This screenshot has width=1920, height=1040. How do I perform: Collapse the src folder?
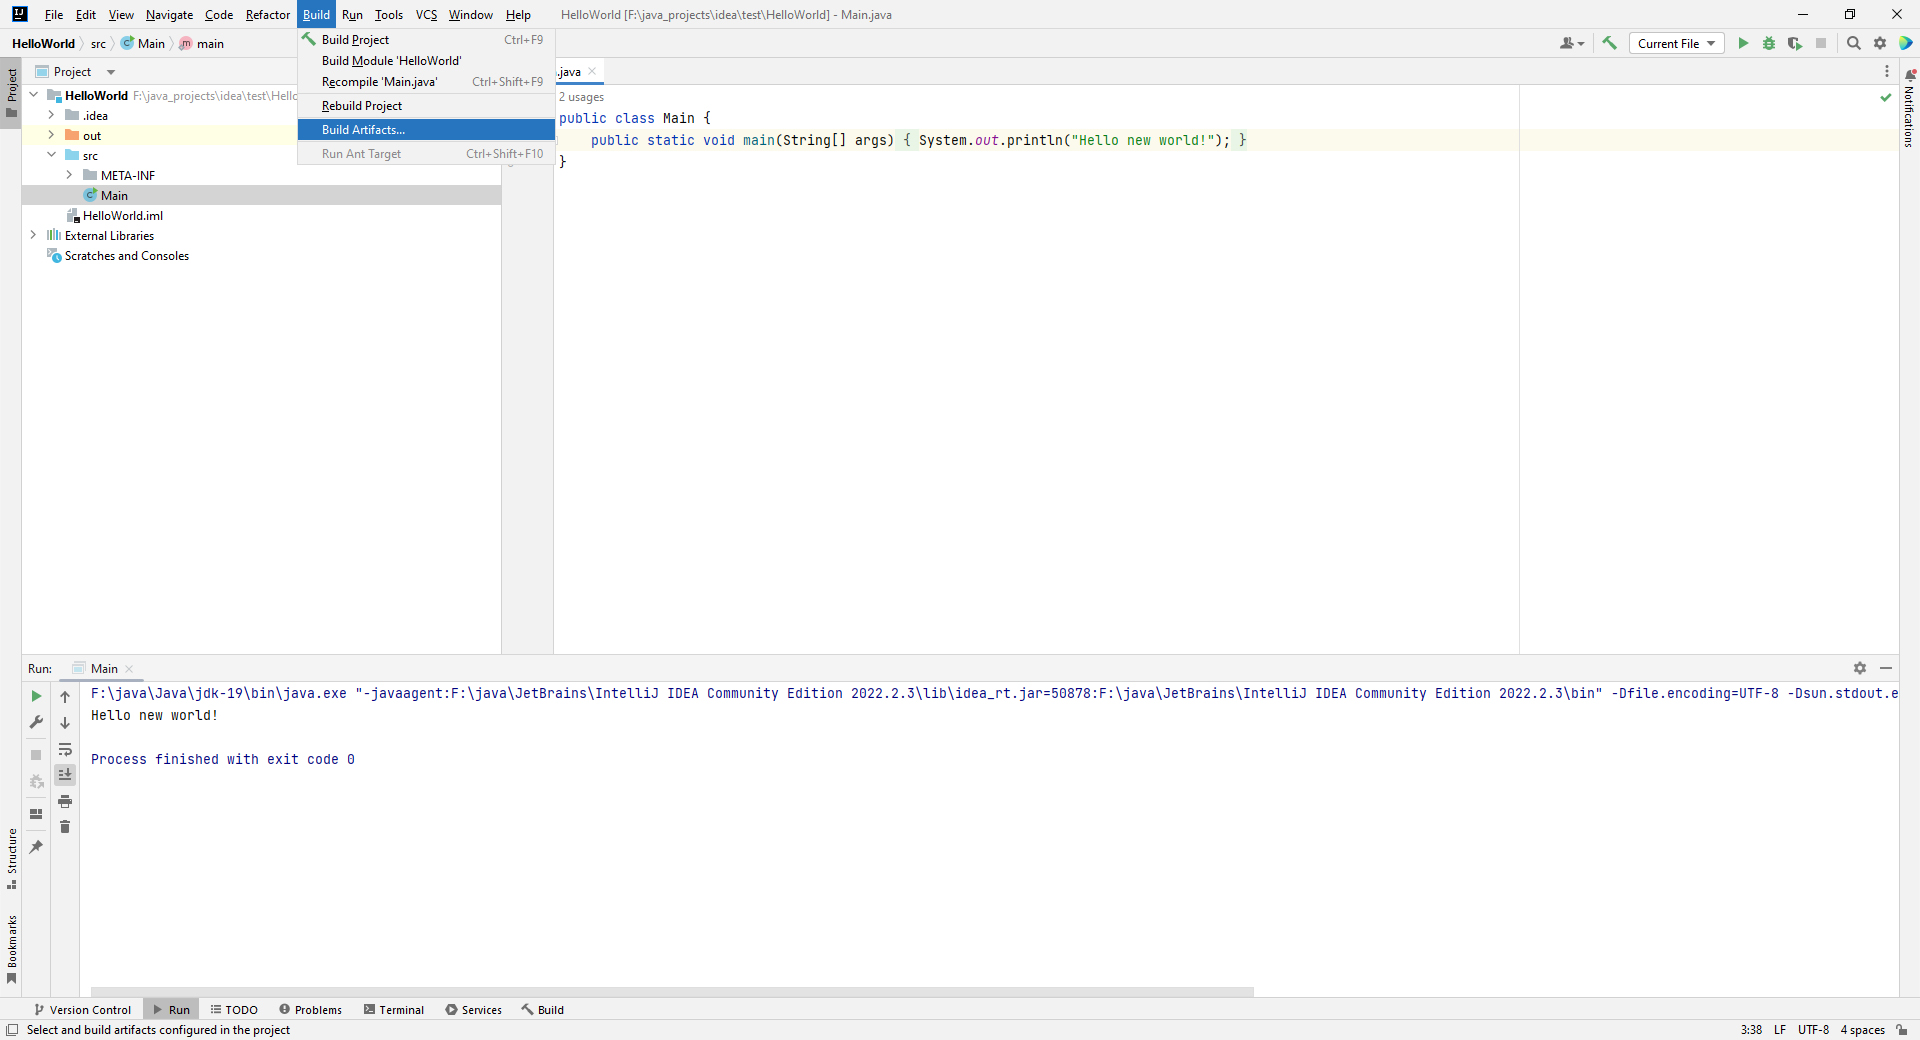coord(51,155)
